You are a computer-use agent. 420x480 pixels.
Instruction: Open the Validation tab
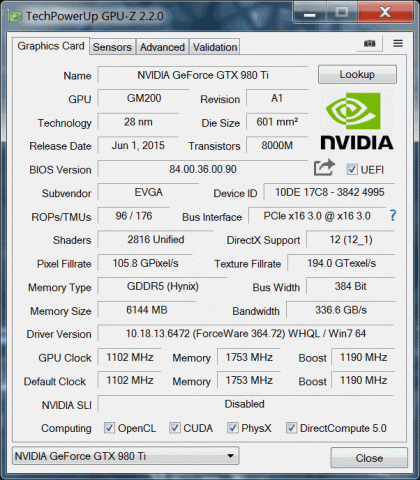[215, 47]
